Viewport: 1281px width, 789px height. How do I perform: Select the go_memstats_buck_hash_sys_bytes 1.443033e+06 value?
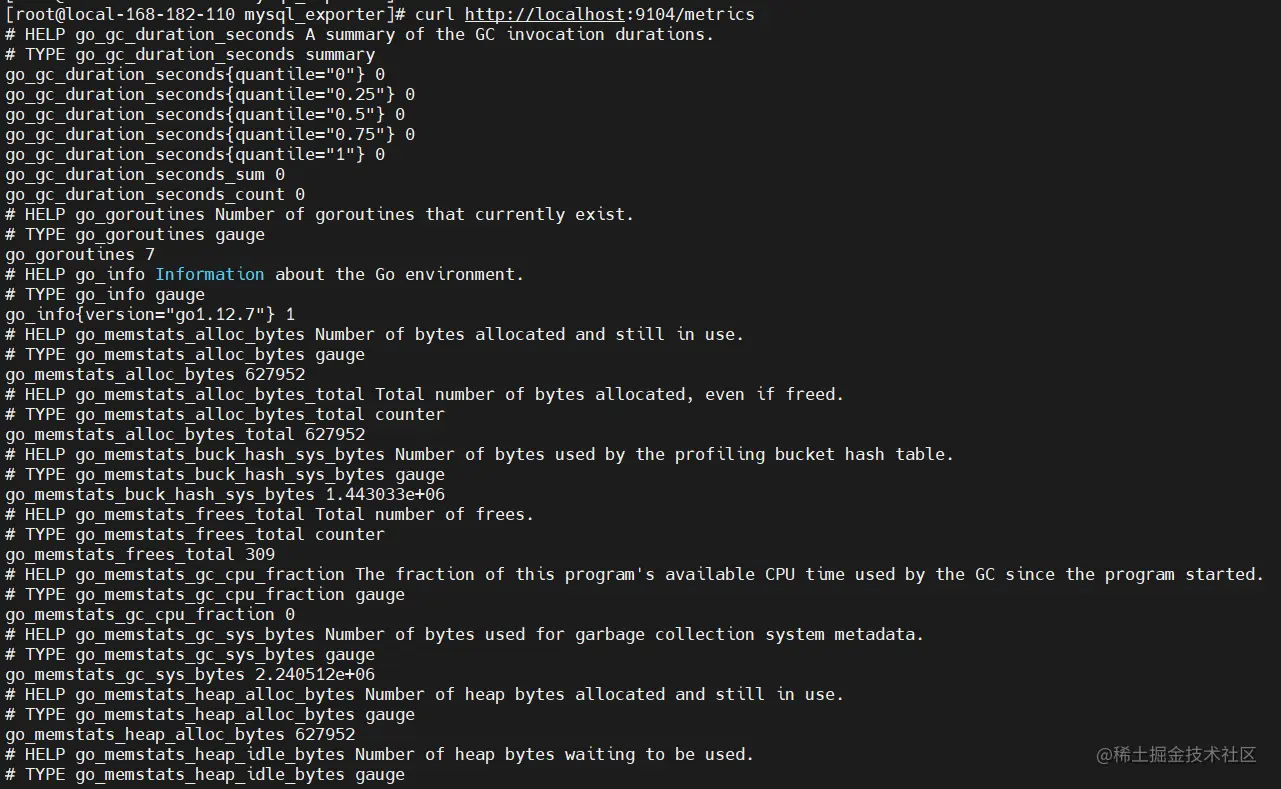pyautogui.click(x=385, y=494)
